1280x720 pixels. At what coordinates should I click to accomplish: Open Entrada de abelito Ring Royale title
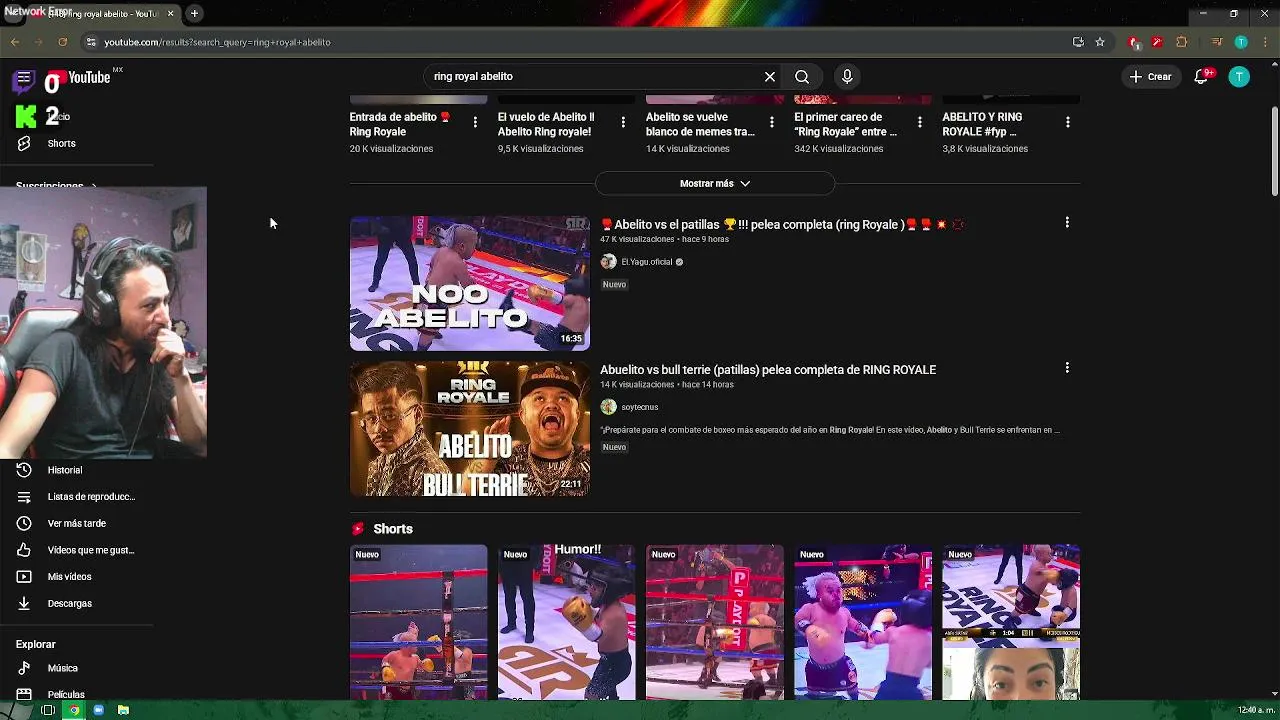point(400,124)
